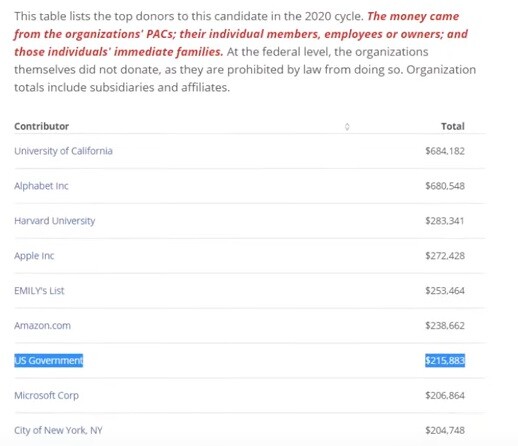Open the Apple Inc contributor link
Viewport: 518px width, 446px height.
point(34,256)
